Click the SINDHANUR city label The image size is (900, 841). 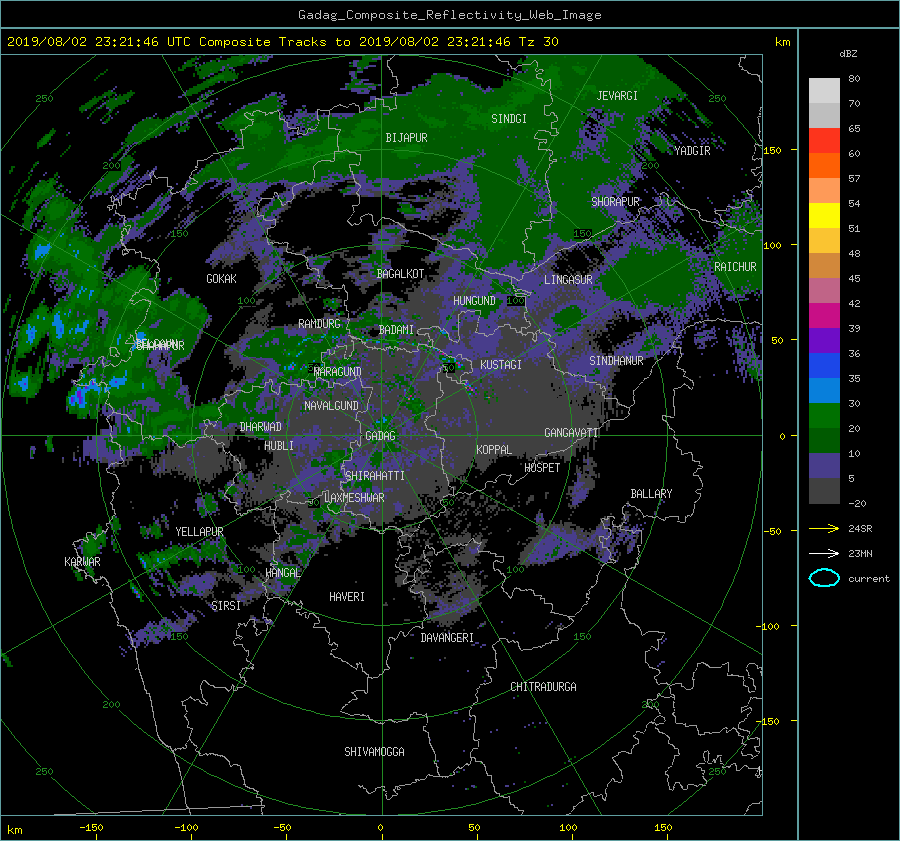coord(616,361)
